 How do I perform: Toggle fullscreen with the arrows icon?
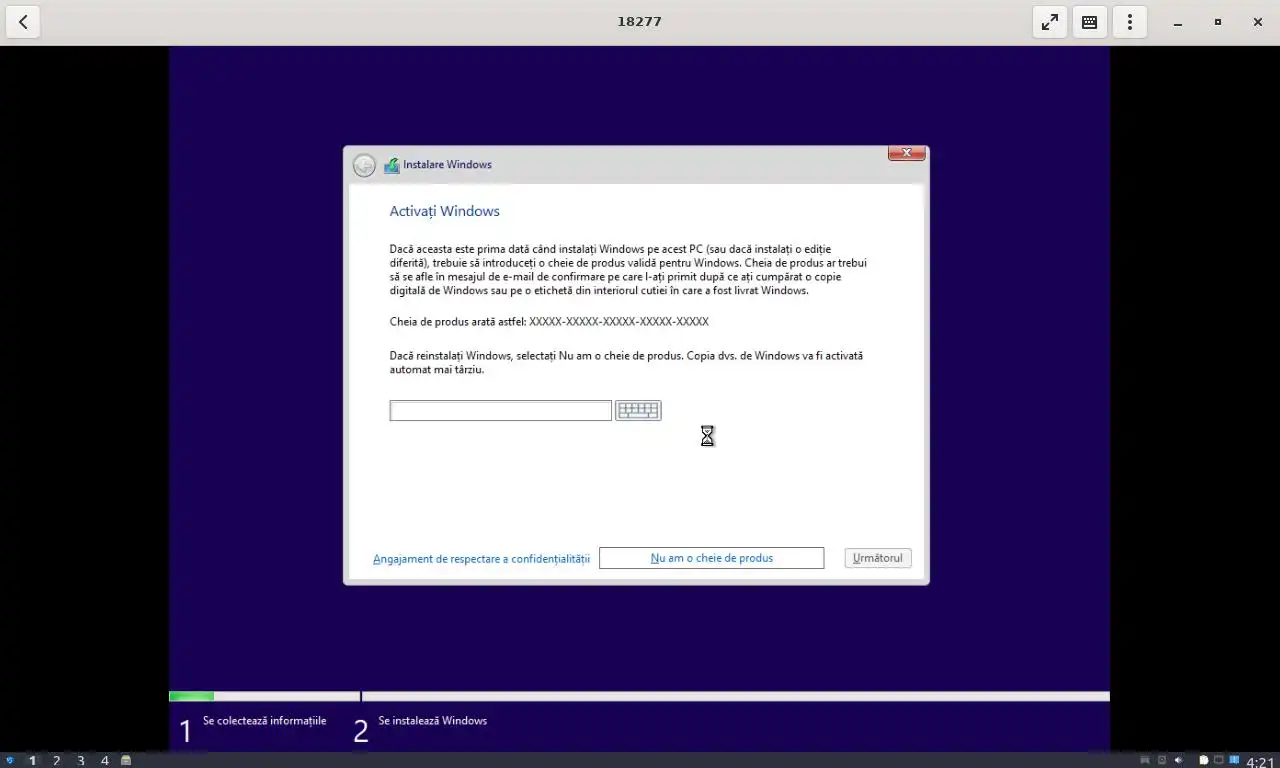pos(1049,22)
